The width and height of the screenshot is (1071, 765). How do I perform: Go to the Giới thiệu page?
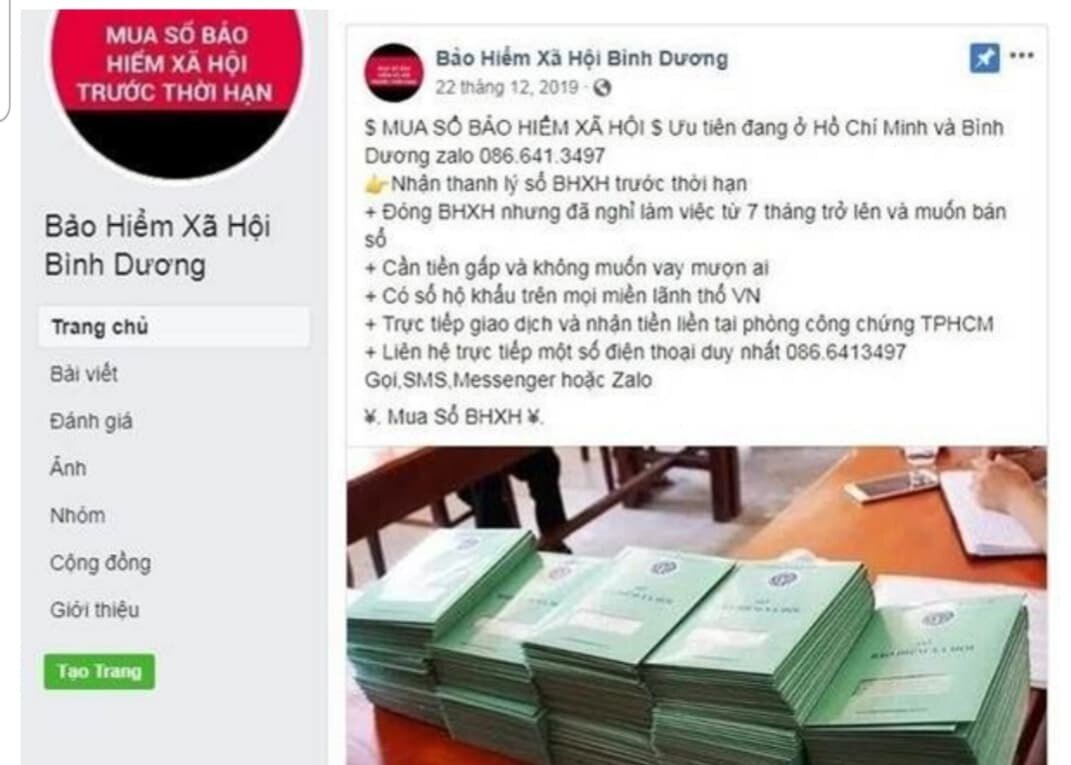94,609
